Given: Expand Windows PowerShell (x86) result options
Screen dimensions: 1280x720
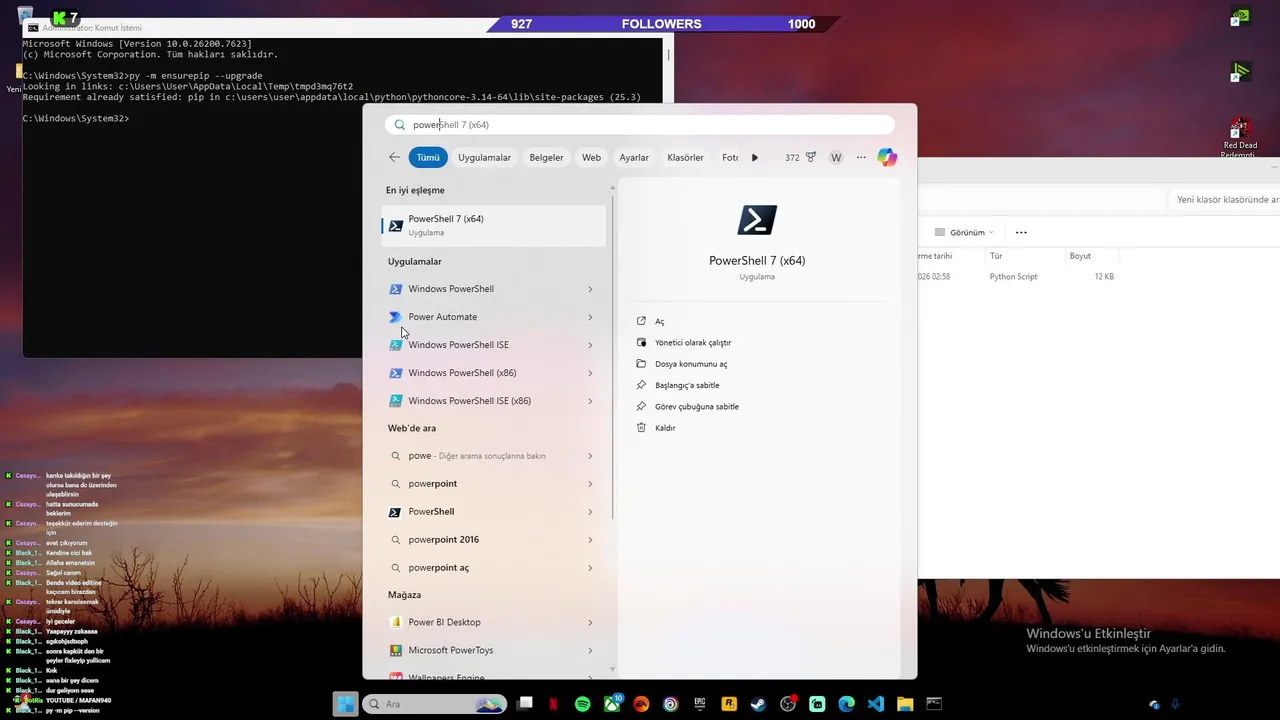Looking at the screenshot, I should 590,373.
